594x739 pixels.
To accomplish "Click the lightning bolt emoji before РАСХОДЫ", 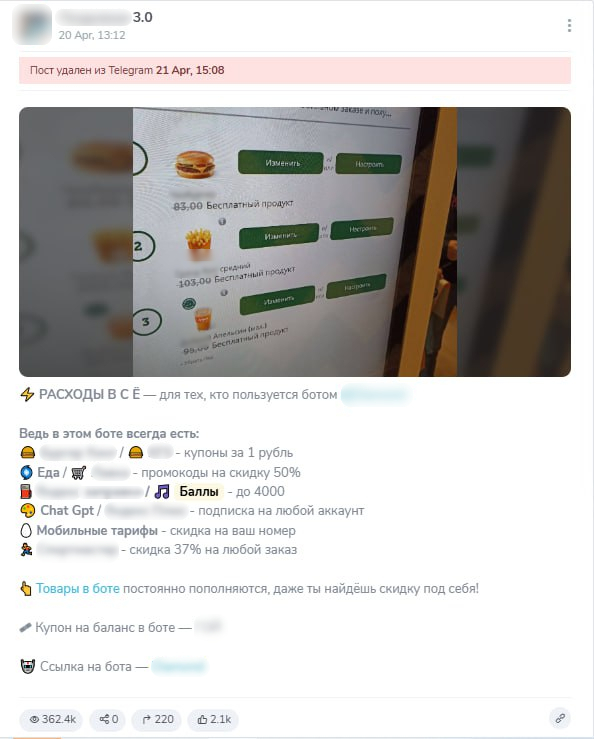I will (27, 394).
